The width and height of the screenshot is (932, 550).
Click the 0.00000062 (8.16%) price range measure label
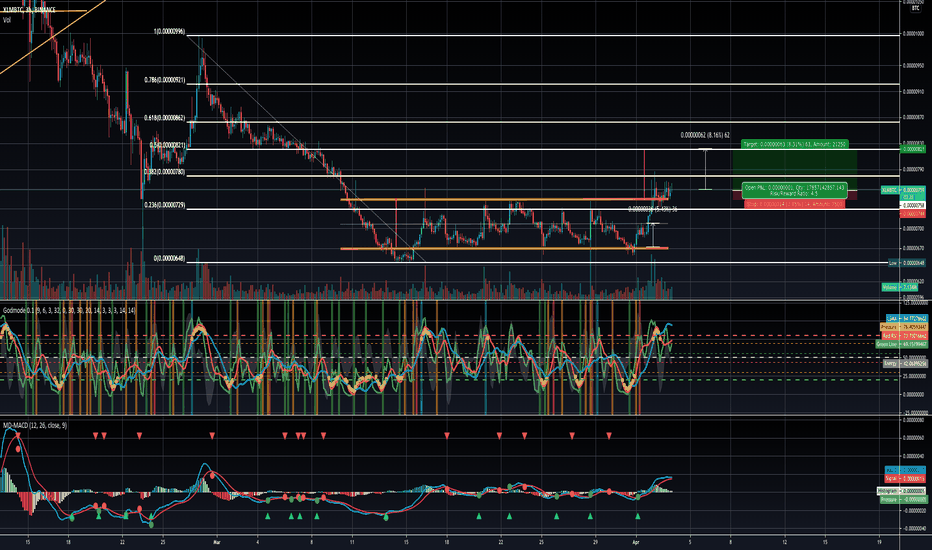pyautogui.click(x=705, y=136)
